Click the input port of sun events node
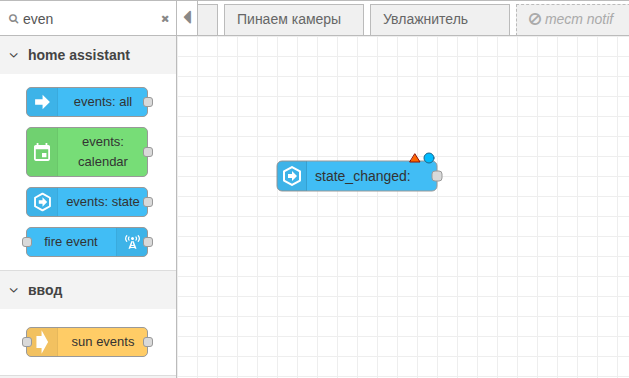Image resolution: width=629 pixels, height=378 pixels. tap(27, 342)
